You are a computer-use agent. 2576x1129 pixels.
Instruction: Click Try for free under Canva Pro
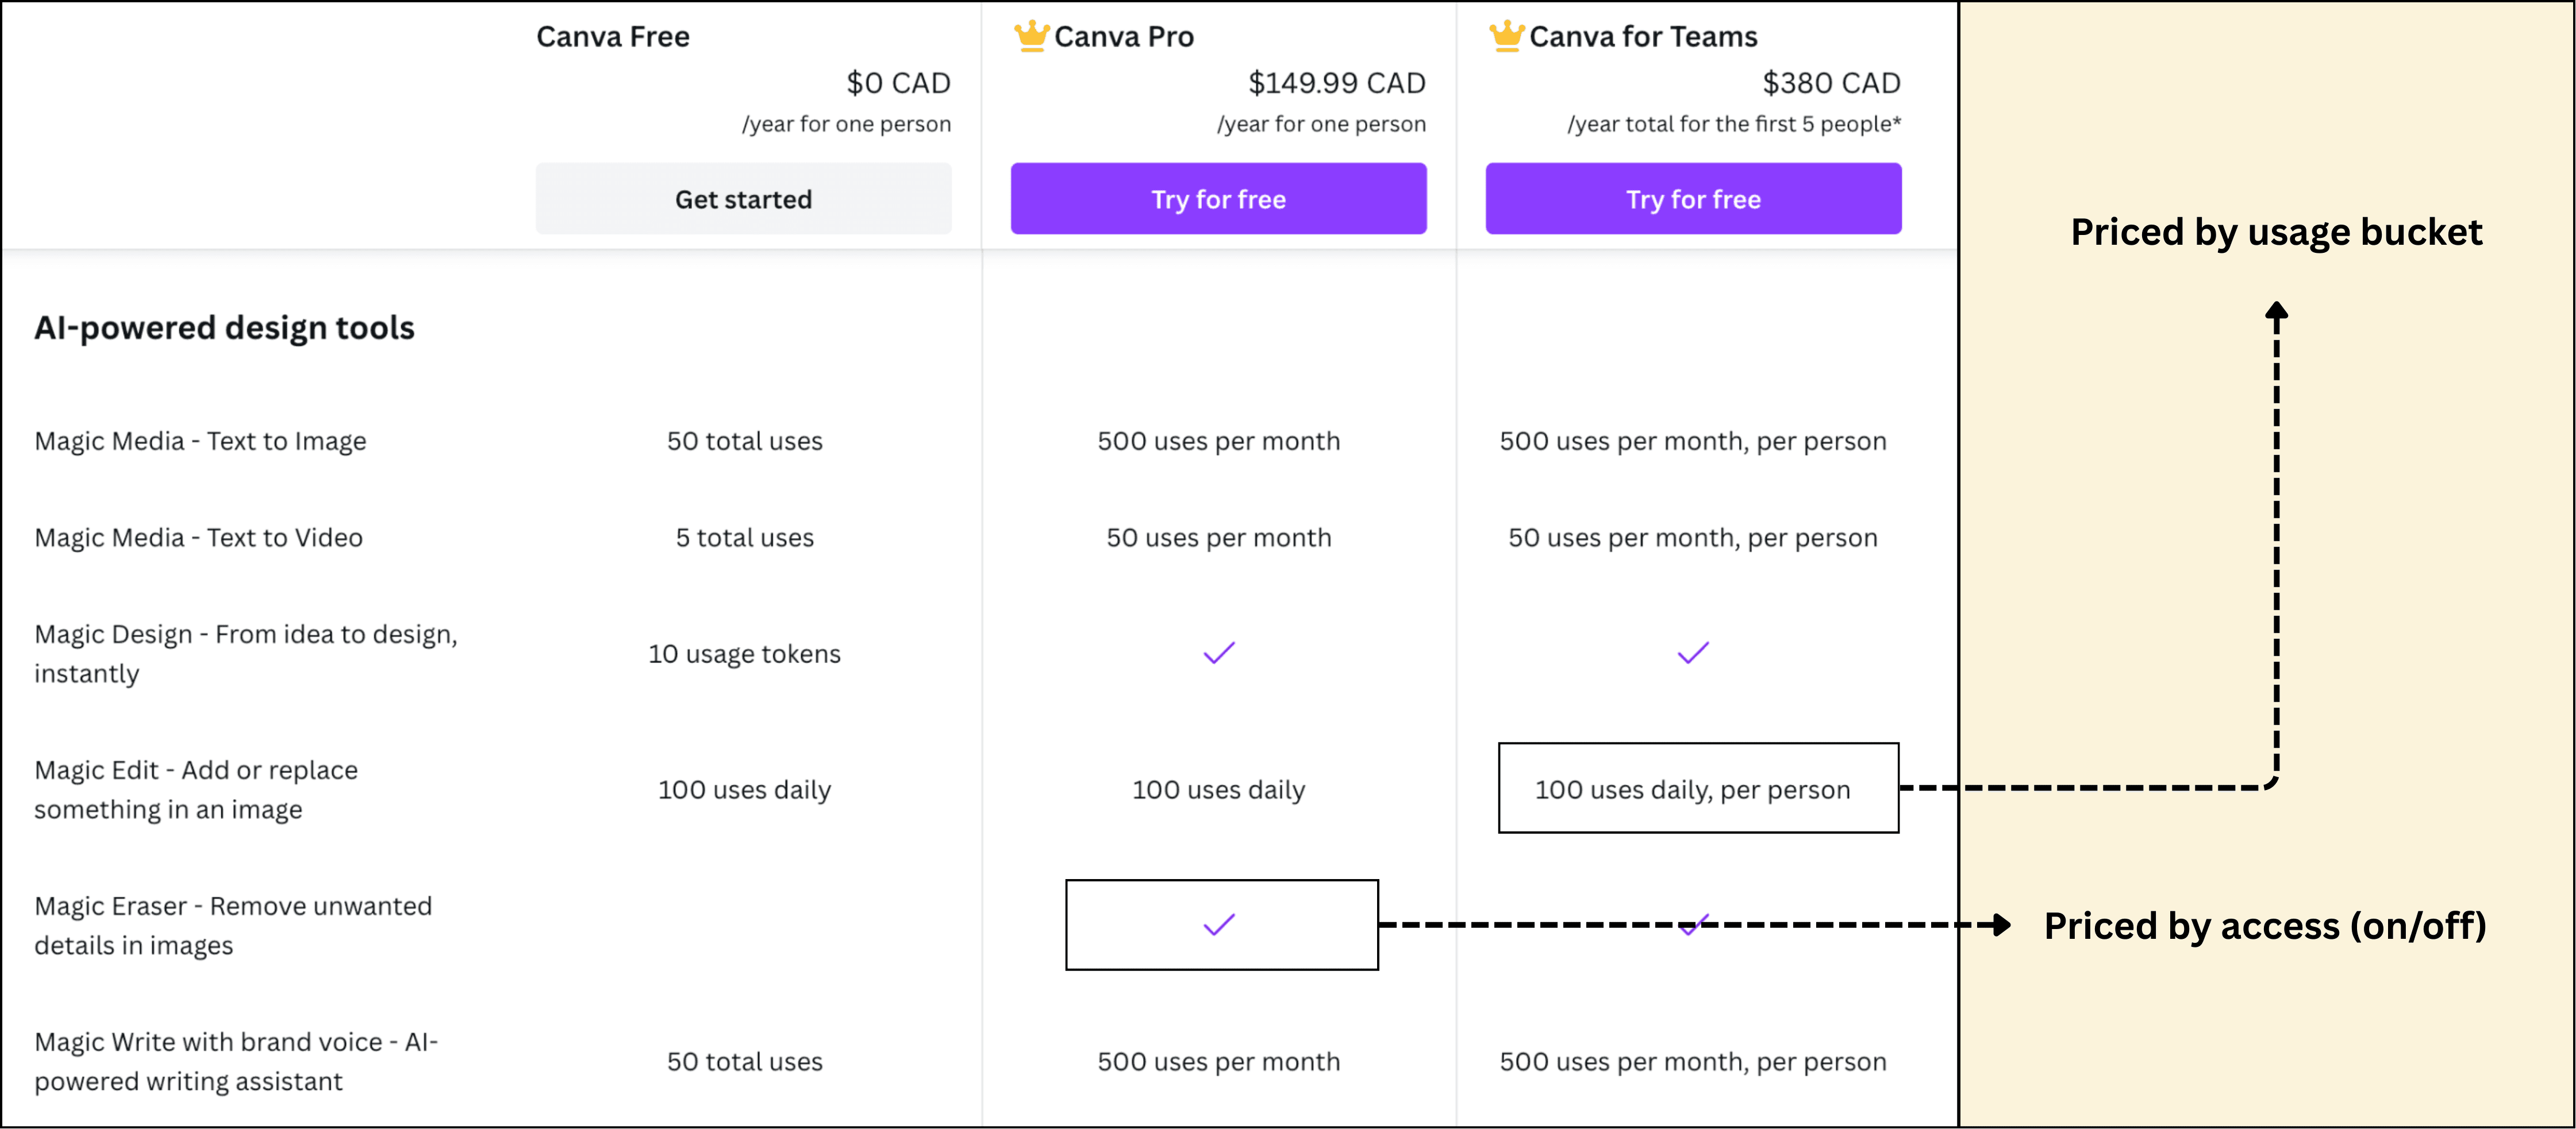pos(1218,199)
